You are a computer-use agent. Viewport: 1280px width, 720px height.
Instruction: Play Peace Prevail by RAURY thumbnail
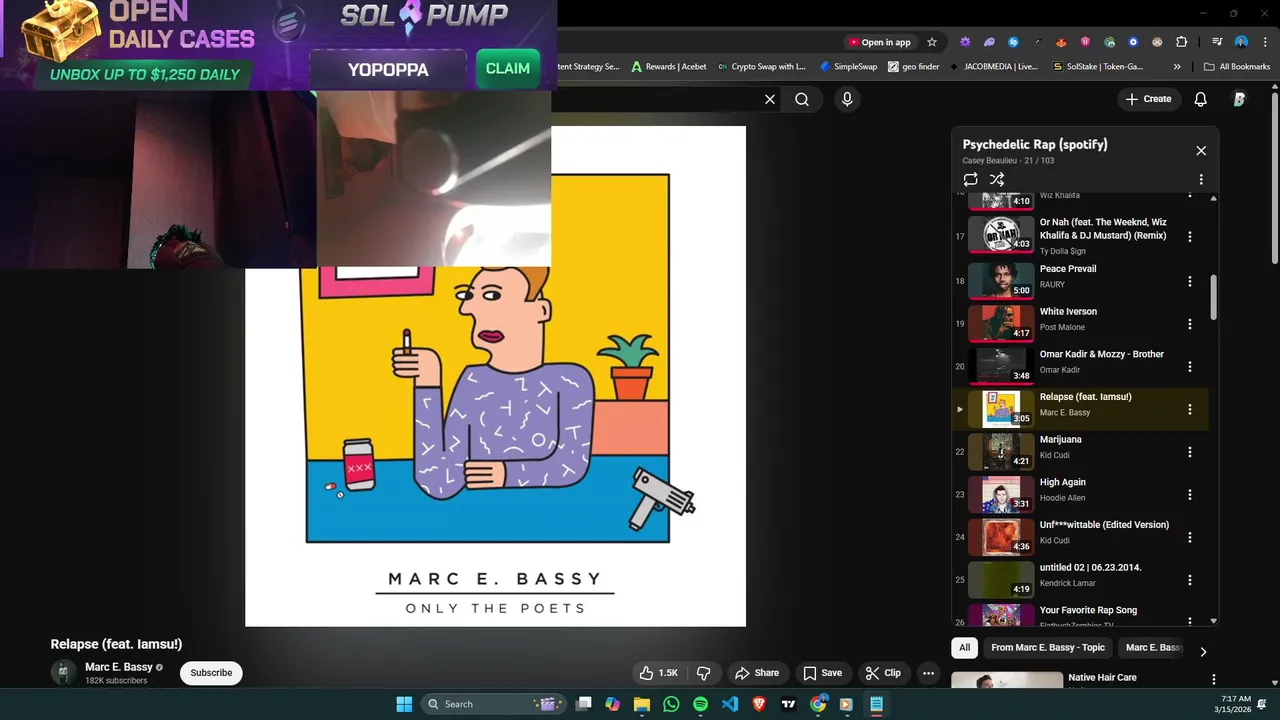(x=1001, y=280)
